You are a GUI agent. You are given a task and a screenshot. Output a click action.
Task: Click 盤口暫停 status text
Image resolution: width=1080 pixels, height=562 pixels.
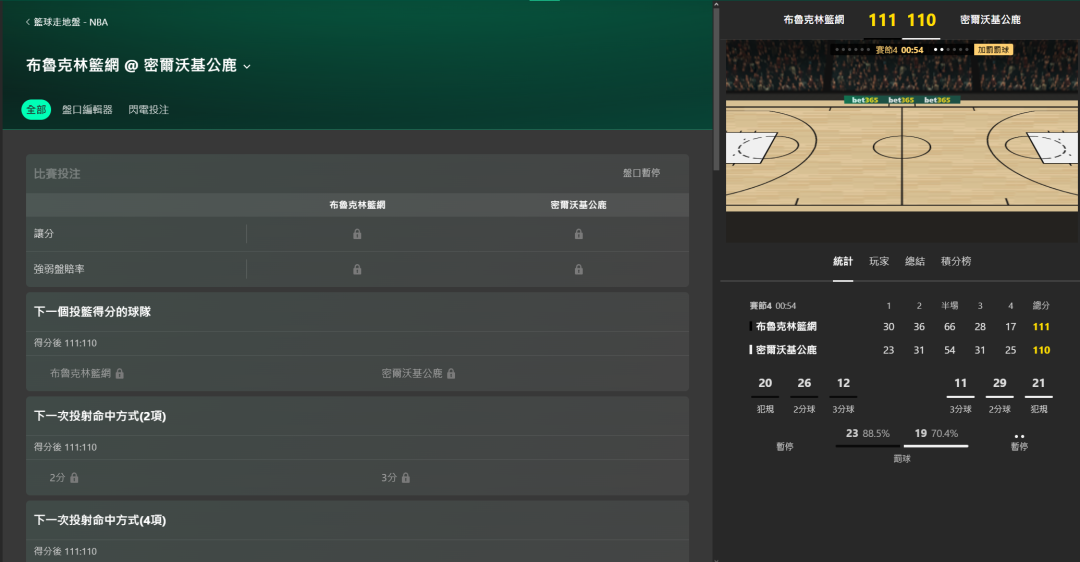point(641,174)
